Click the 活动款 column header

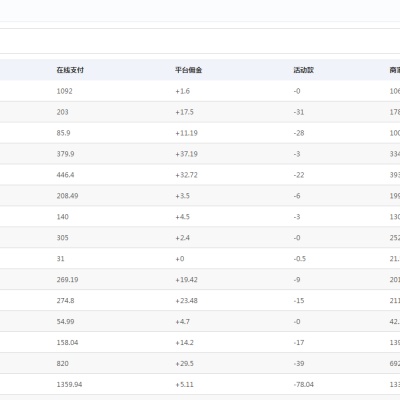coord(304,70)
